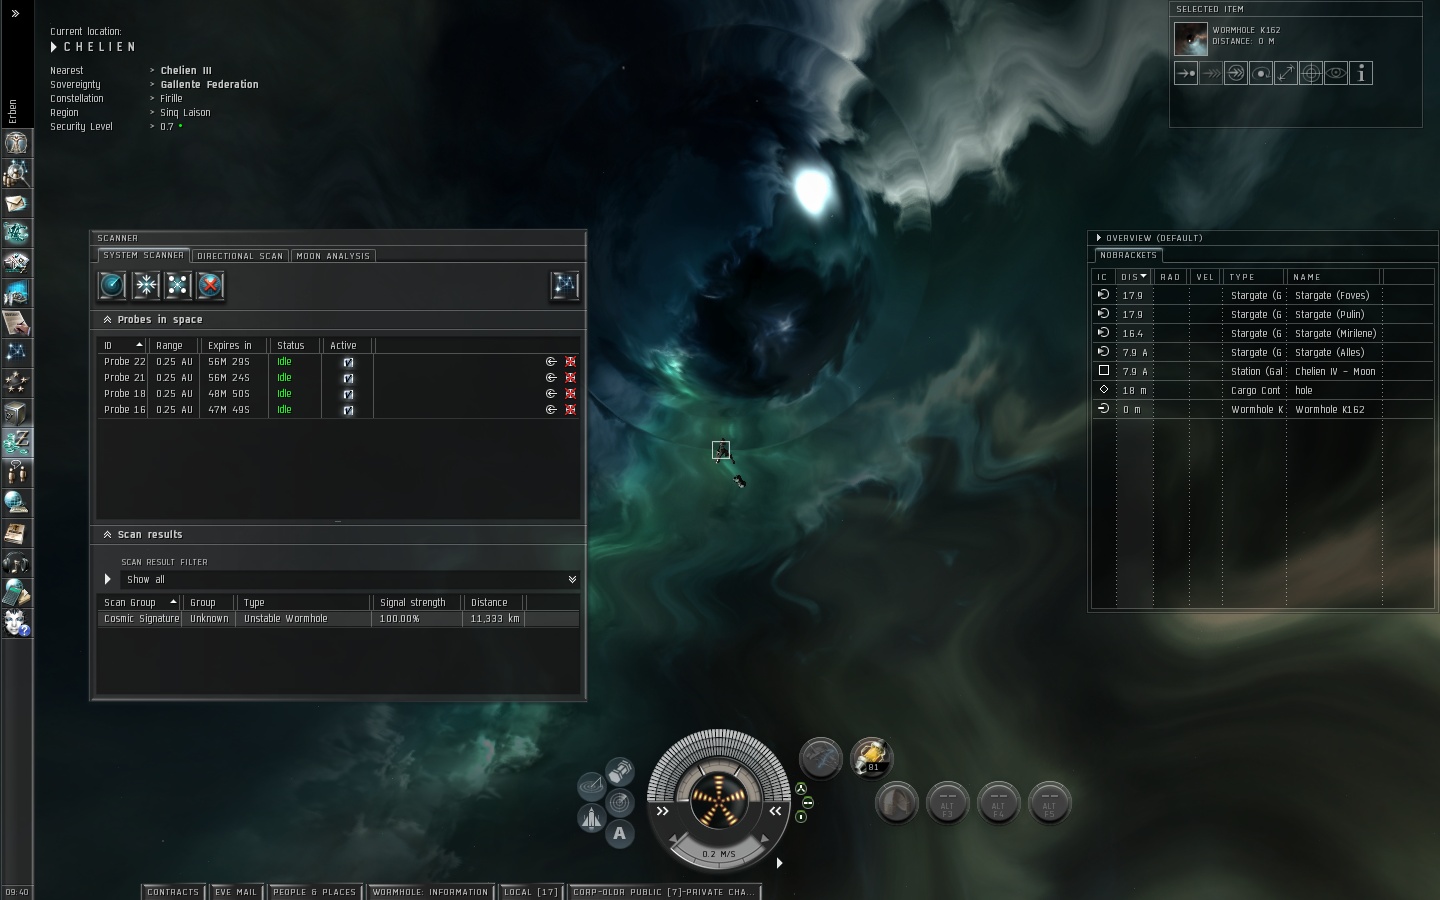1440x900 pixels.
Task: Open the cargo hold HUD icon
Action: tap(620, 771)
